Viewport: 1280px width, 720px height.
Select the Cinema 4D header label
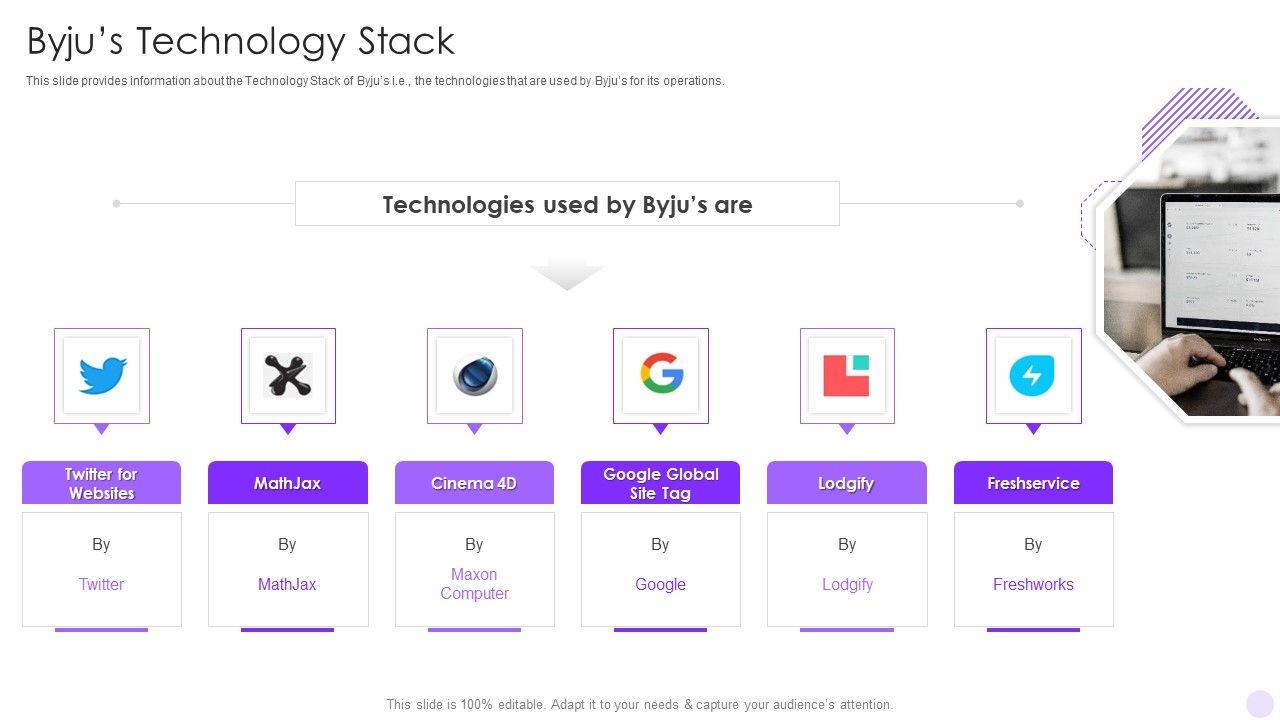click(x=474, y=483)
